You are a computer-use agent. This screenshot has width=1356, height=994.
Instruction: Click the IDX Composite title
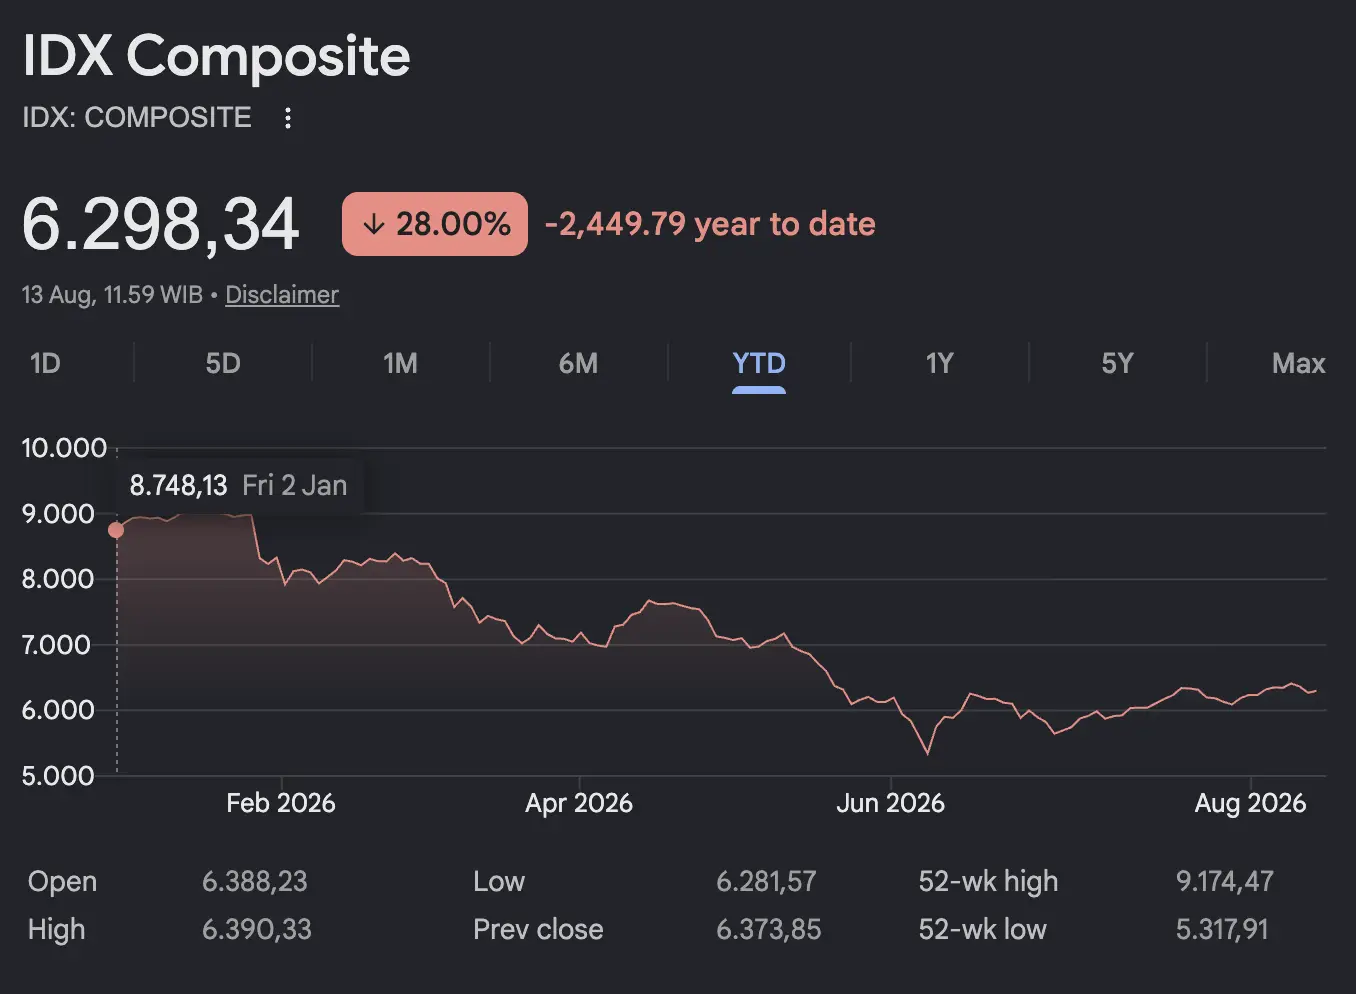click(x=216, y=56)
